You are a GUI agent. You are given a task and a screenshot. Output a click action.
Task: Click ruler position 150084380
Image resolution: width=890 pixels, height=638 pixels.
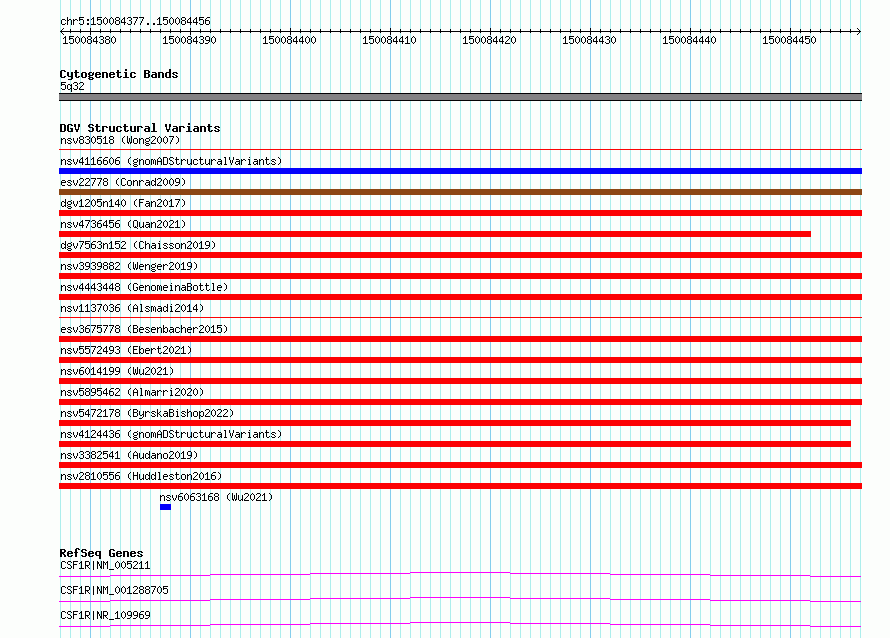[x=89, y=40]
